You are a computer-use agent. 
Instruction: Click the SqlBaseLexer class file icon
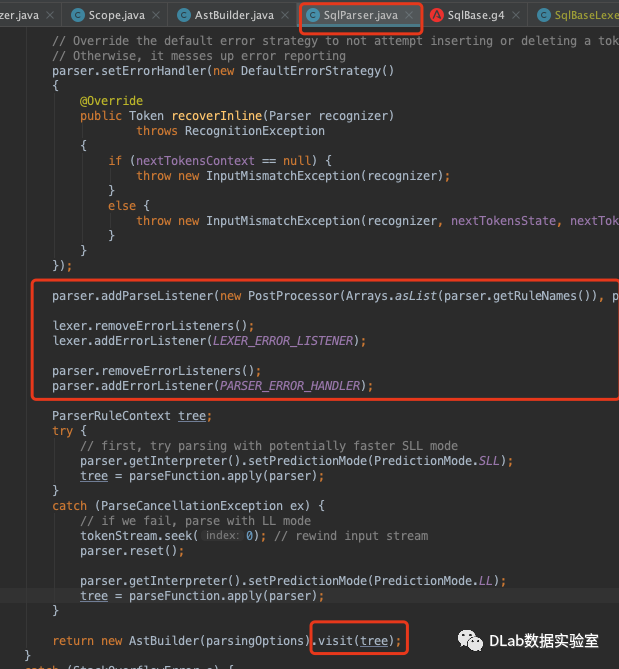pos(543,15)
